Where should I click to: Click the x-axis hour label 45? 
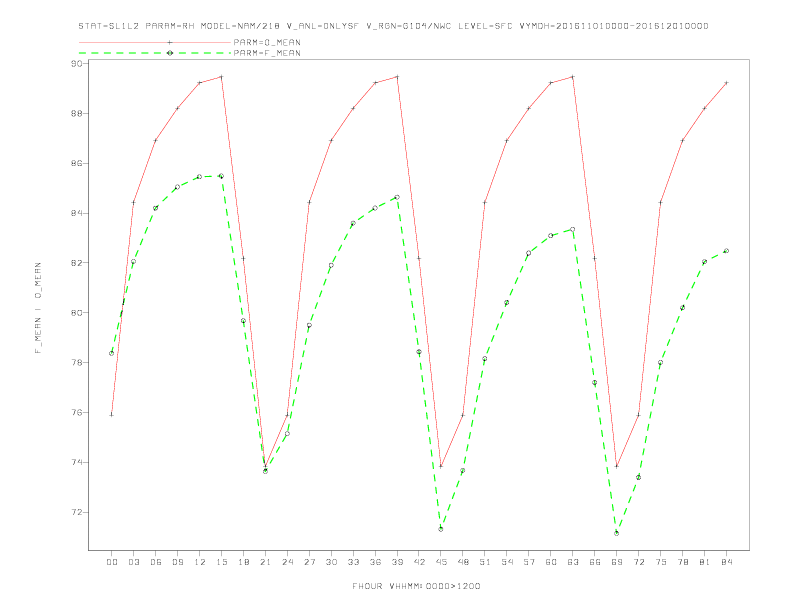pos(441,562)
